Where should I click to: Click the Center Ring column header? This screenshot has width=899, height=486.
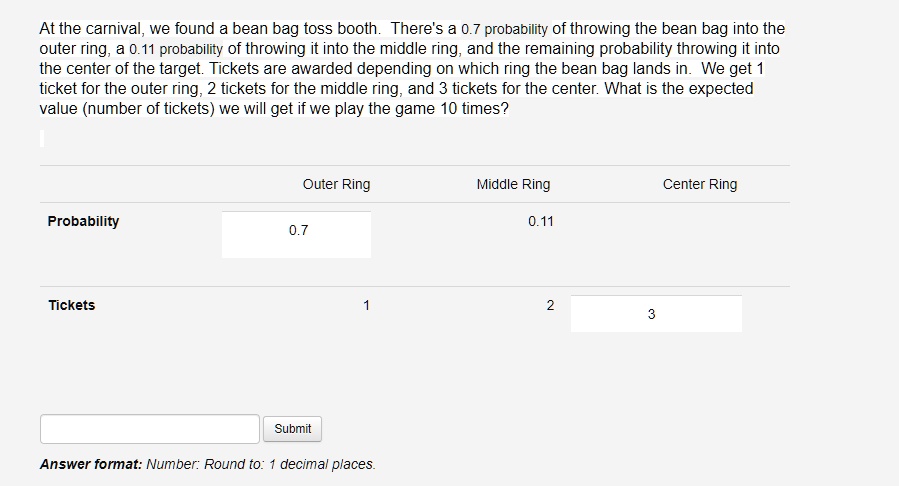pos(700,184)
